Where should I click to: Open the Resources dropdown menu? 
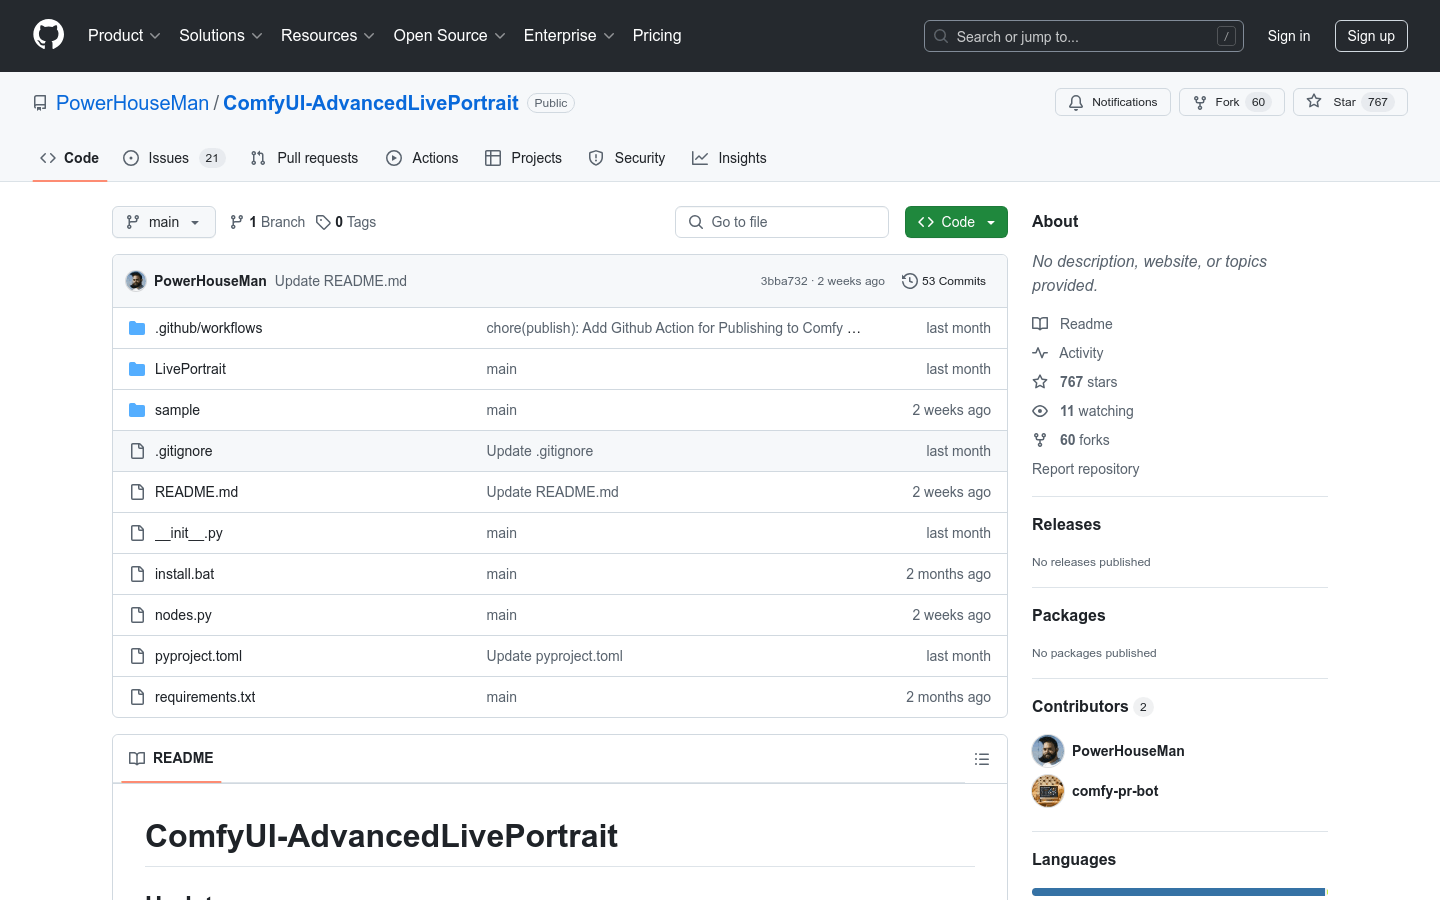coord(328,36)
